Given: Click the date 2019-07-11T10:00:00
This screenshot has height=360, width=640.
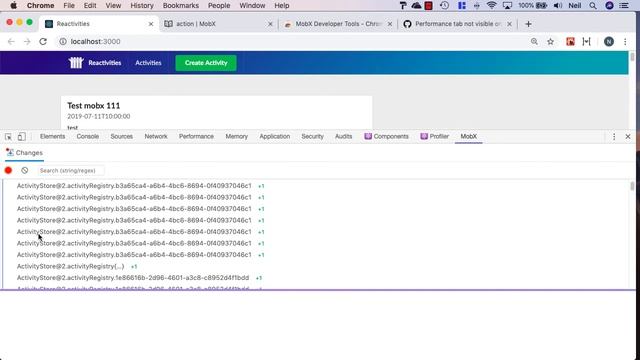Looking at the screenshot, I should 98,116.
